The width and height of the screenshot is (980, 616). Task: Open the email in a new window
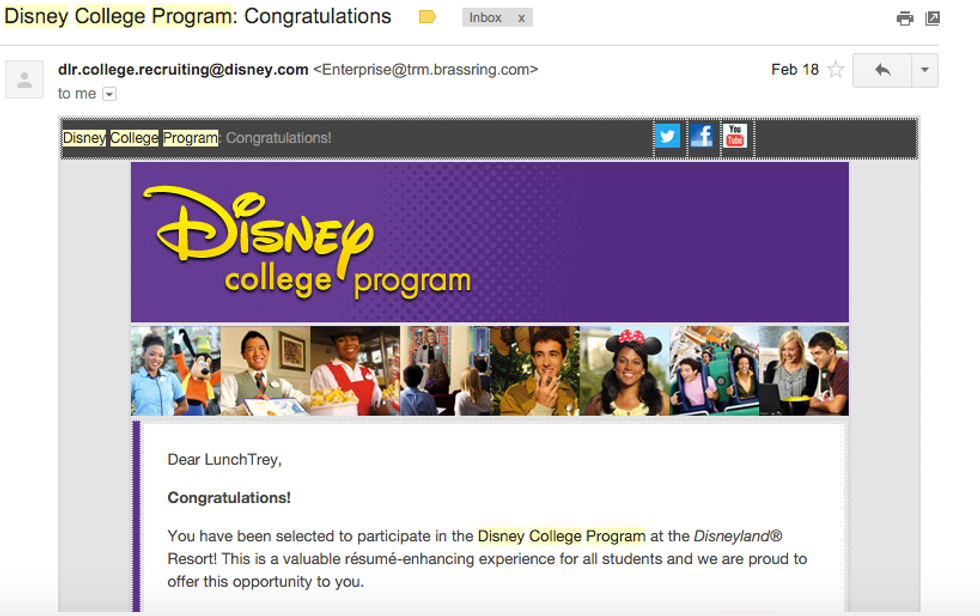933,18
